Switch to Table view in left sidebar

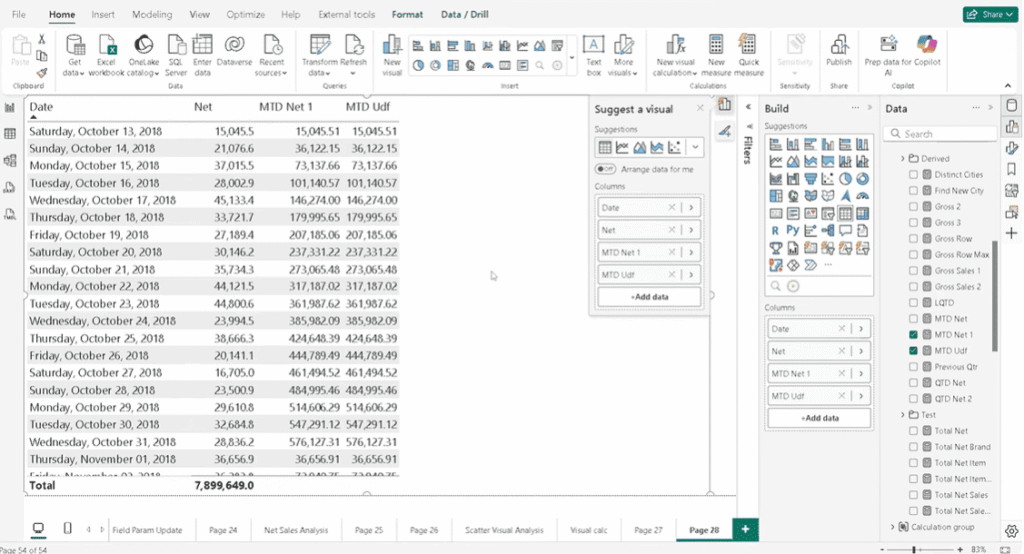point(10,134)
